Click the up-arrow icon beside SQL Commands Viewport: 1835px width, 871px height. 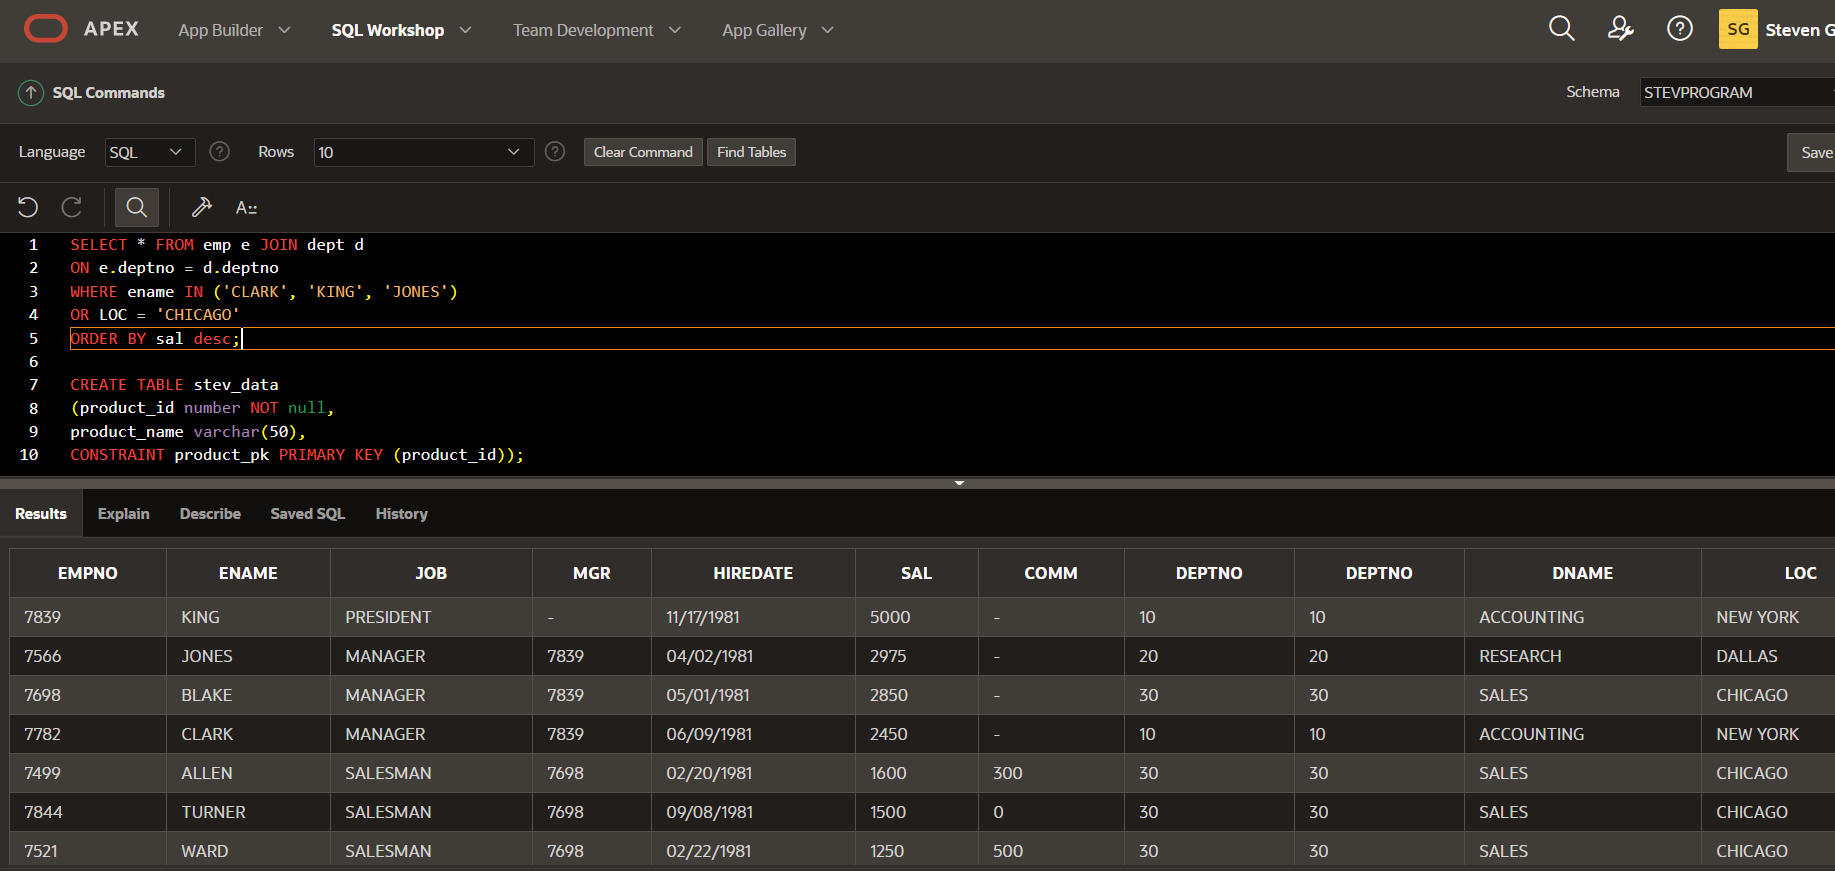point(31,93)
